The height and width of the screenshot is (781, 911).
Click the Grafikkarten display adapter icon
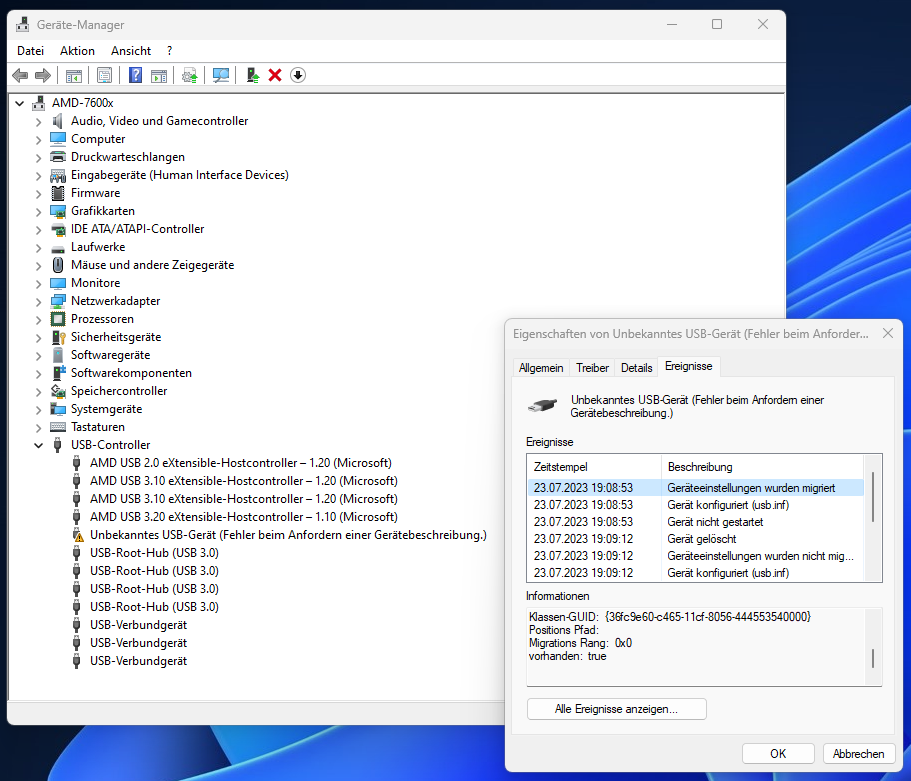(x=58, y=212)
